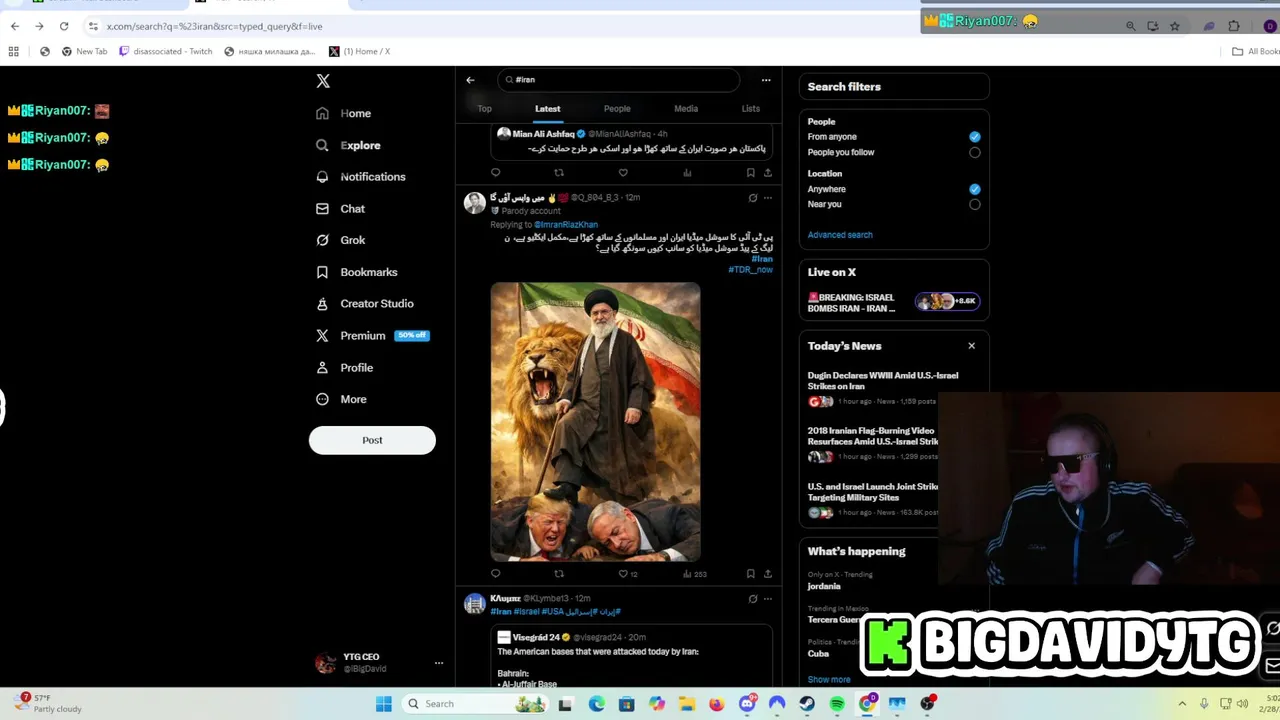Show hidden system tray icons
Viewport: 1280px width, 720px height.
pyautogui.click(x=1182, y=704)
